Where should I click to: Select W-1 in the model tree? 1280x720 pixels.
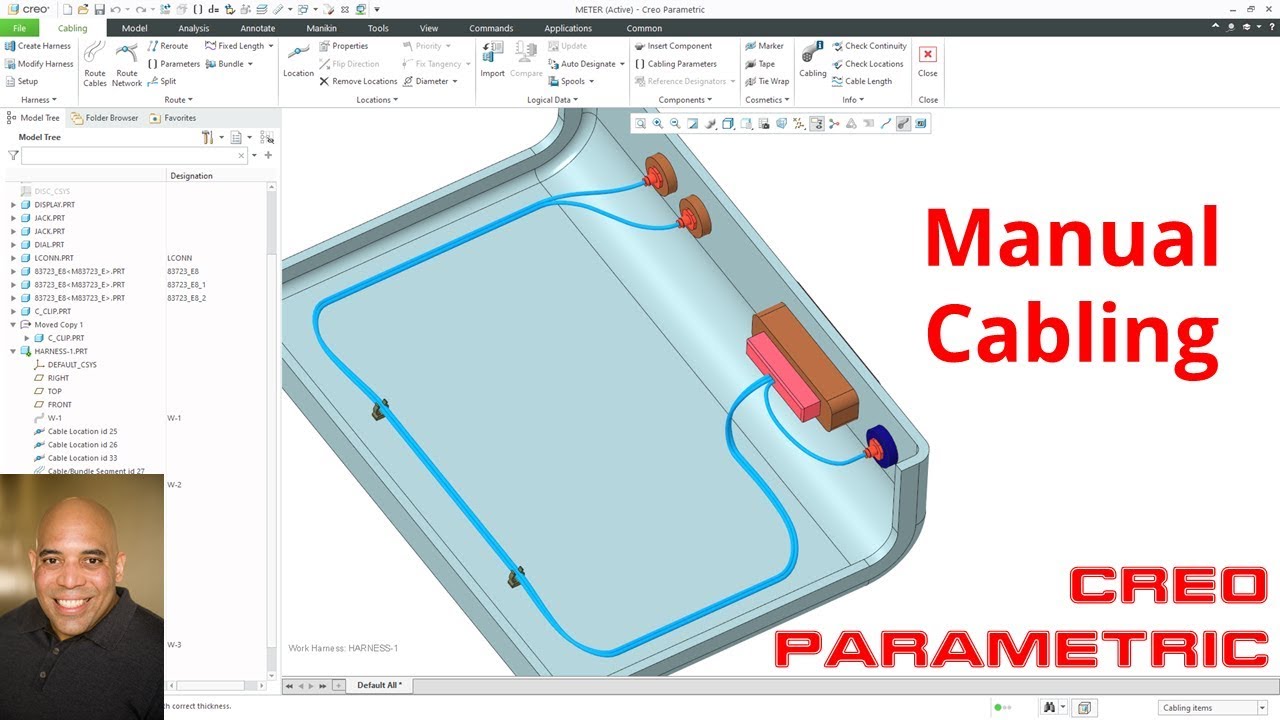tap(55, 418)
